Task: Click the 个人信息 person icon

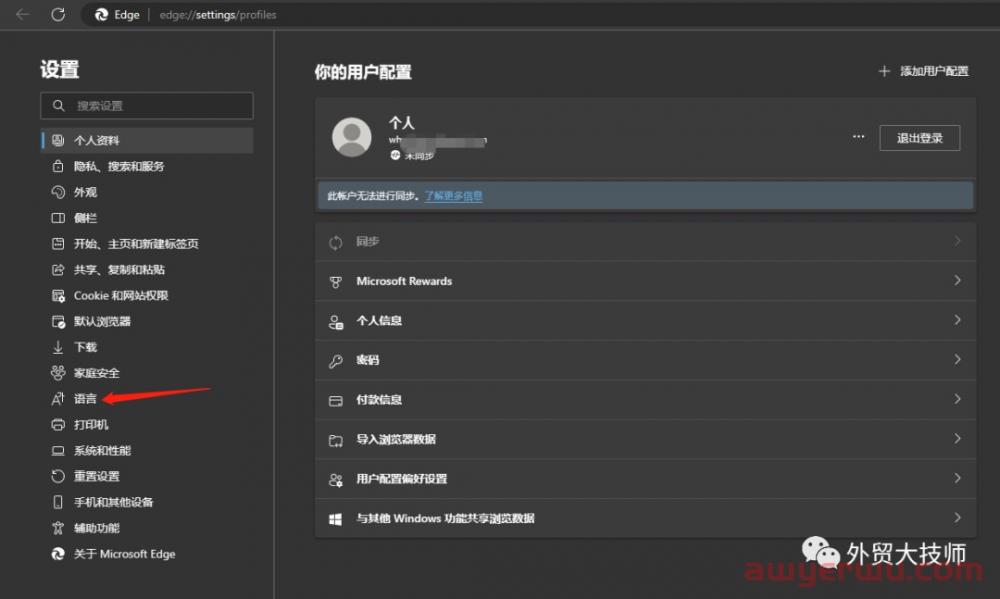Action: click(x=335, y=322)
